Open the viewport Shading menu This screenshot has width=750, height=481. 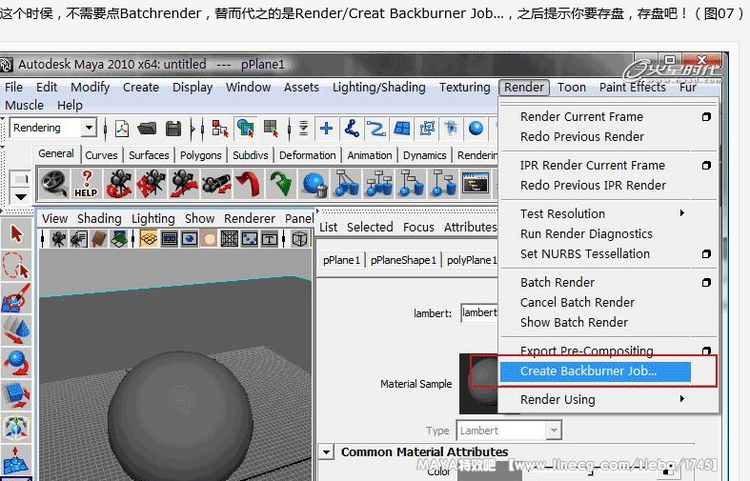99,219
